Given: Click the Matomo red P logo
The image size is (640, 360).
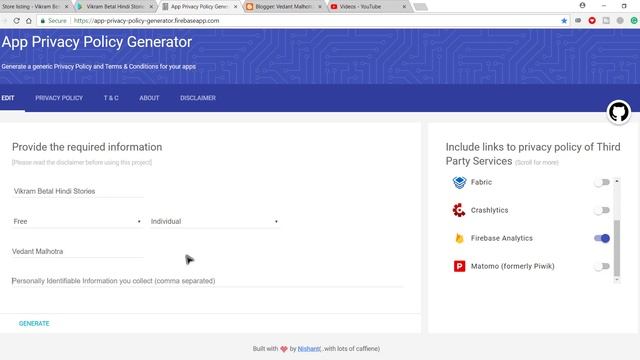Looking at the screenshot, I should tap(459, 266).
